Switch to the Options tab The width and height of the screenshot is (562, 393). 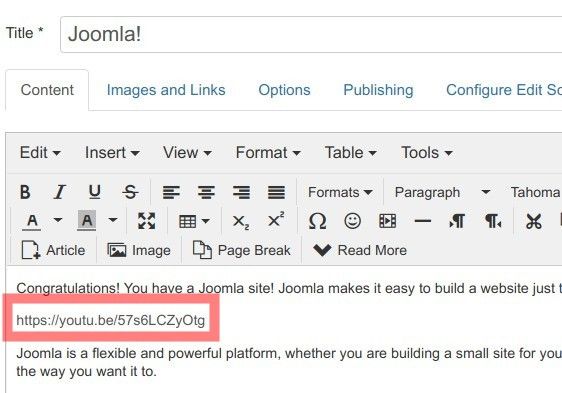[x=284, y=90]
